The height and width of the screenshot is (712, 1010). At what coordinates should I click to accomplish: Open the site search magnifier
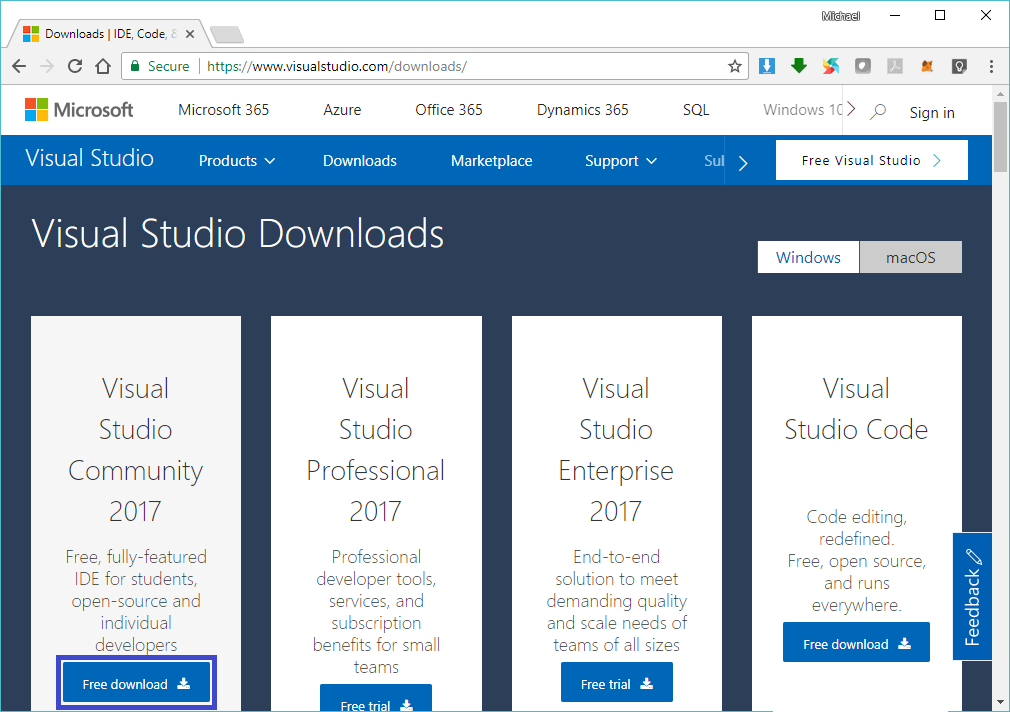pyautogui.click(x=878, y=111)
